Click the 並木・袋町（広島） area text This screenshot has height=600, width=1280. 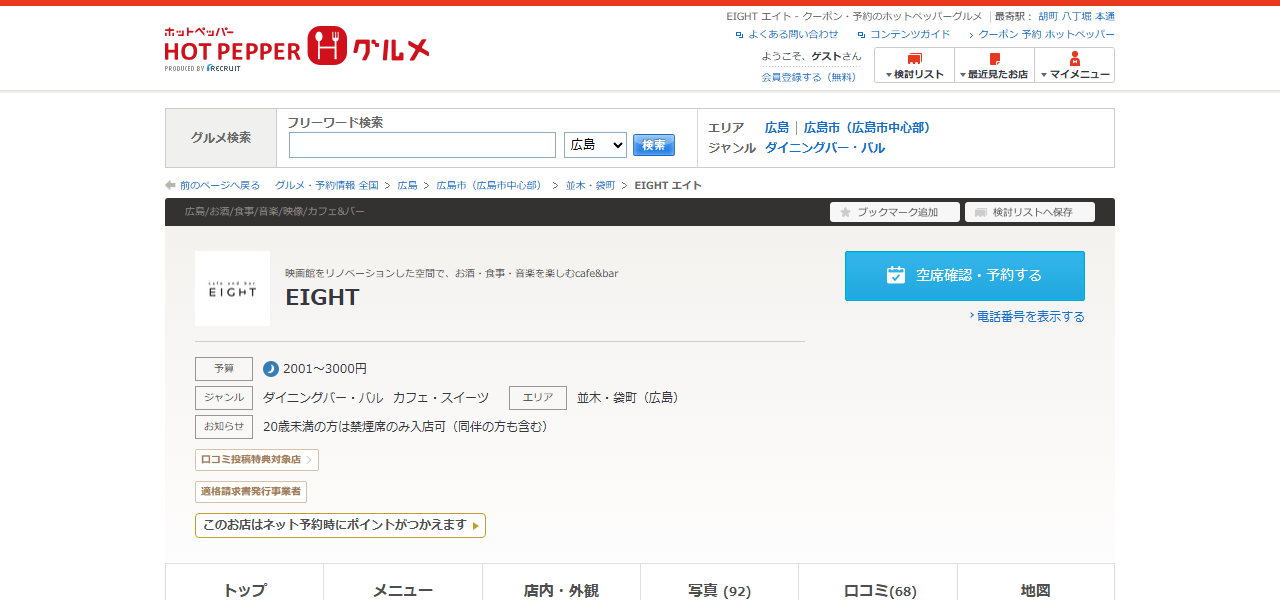click(x=631, y=398)
